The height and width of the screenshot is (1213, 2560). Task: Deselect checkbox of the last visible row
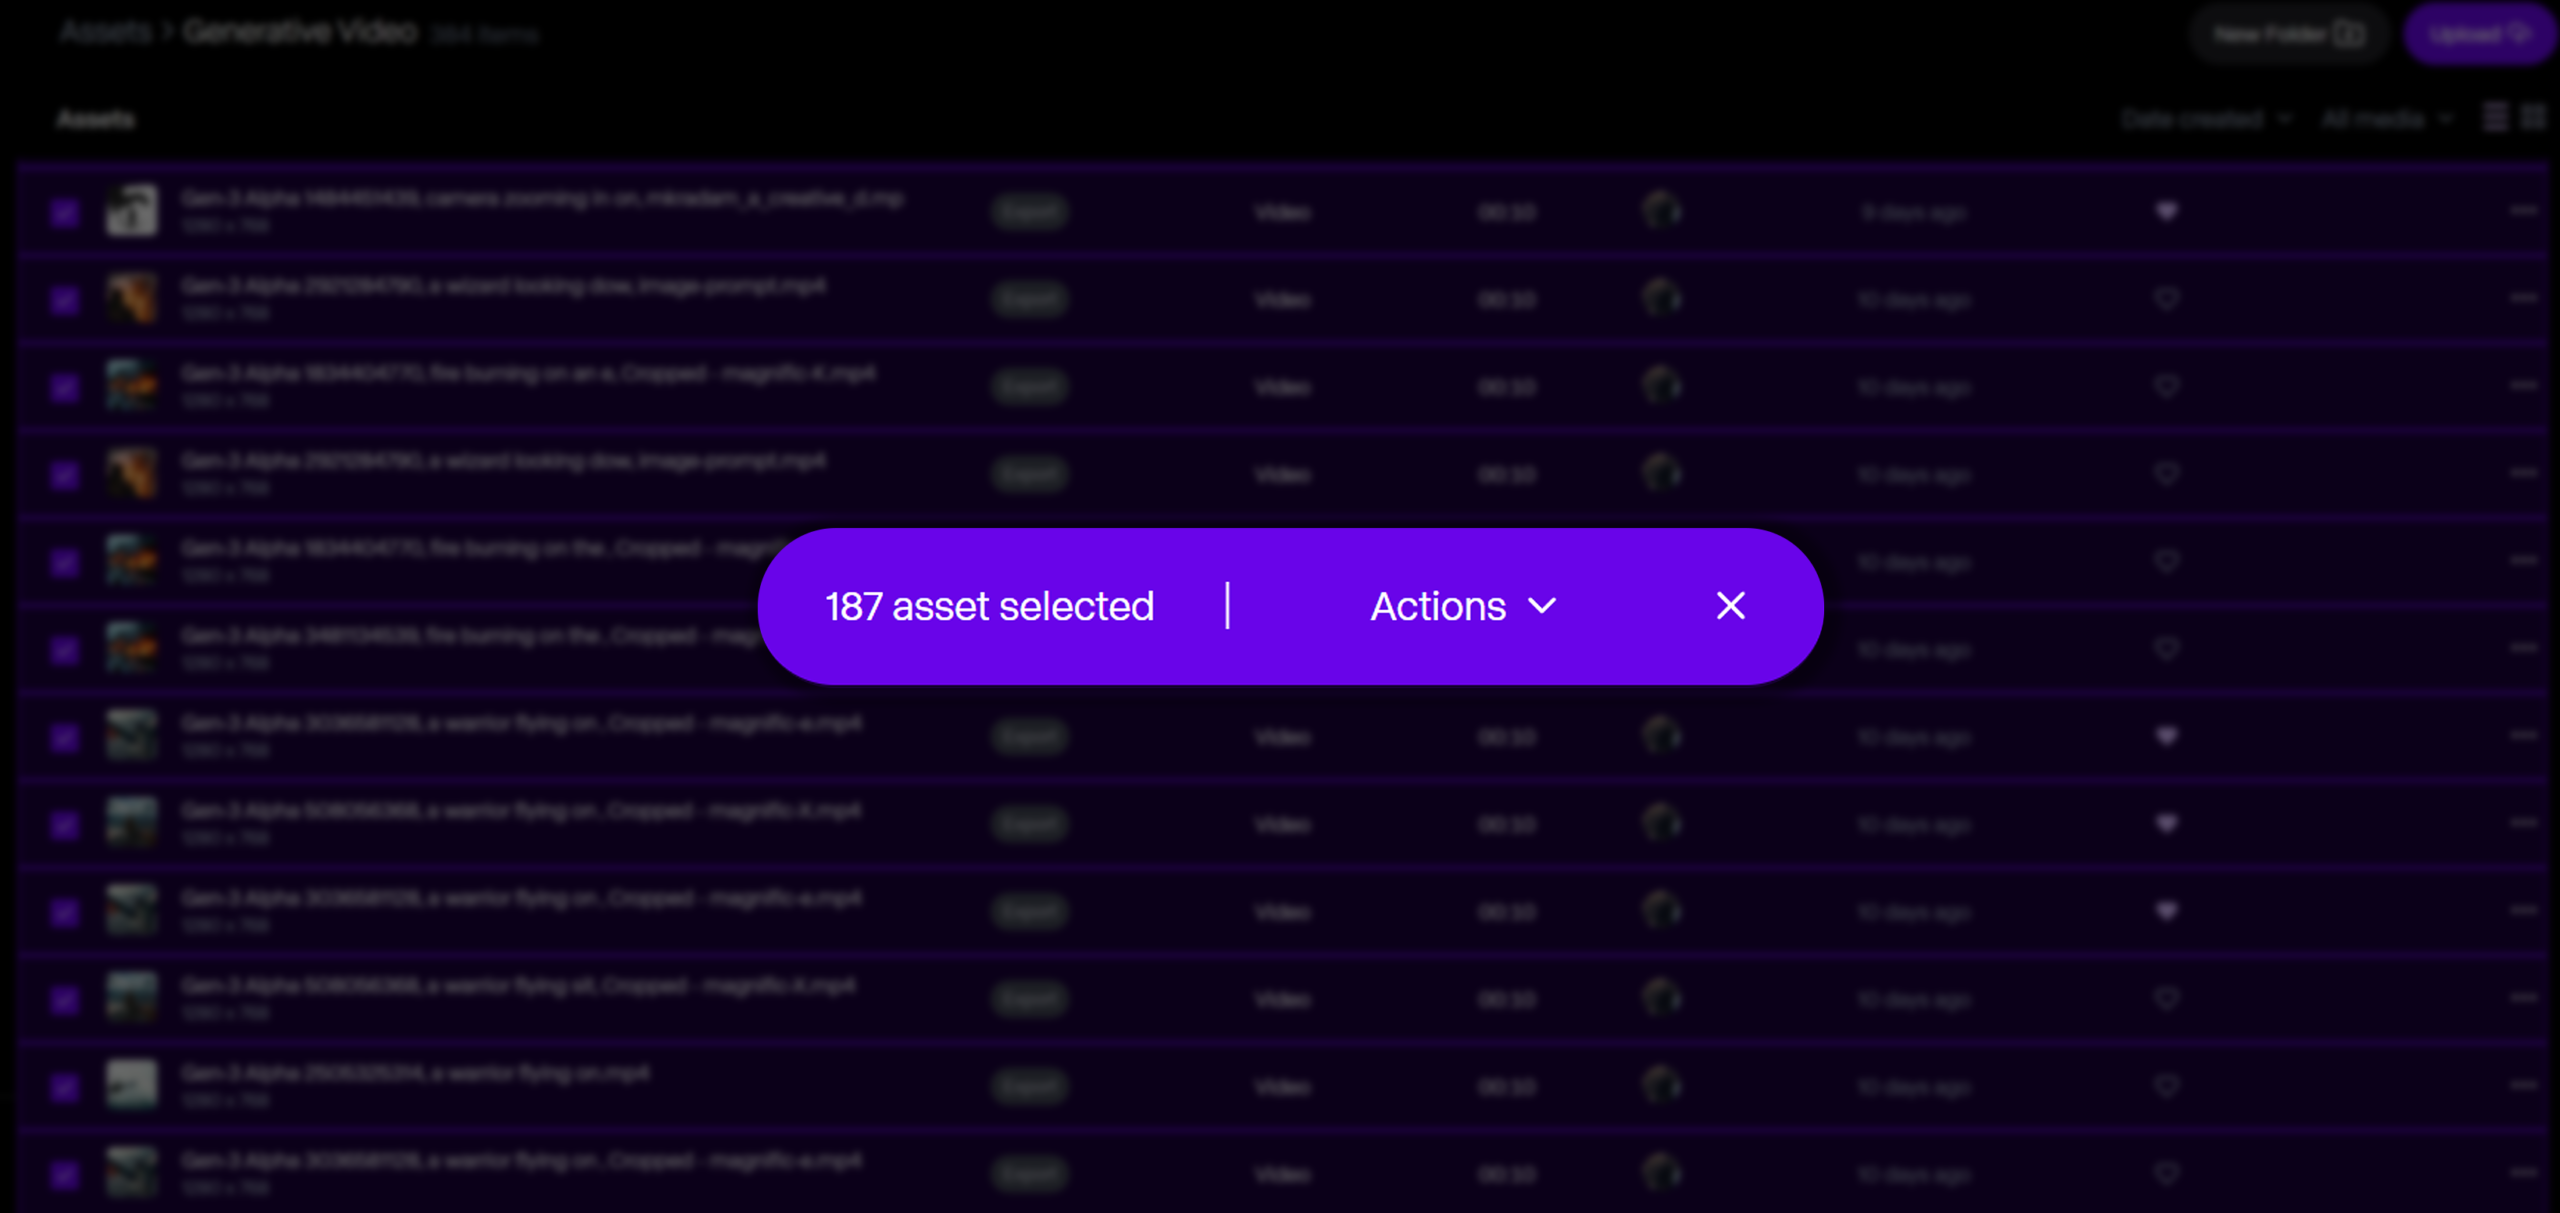[x=65, y=1174]
